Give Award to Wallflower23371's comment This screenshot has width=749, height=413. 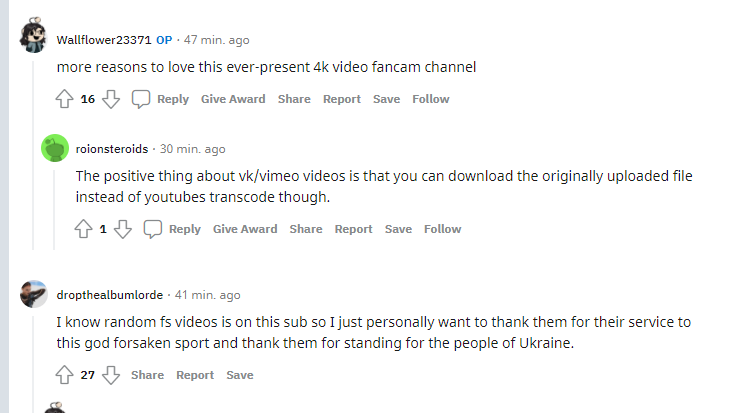point(233,99)
